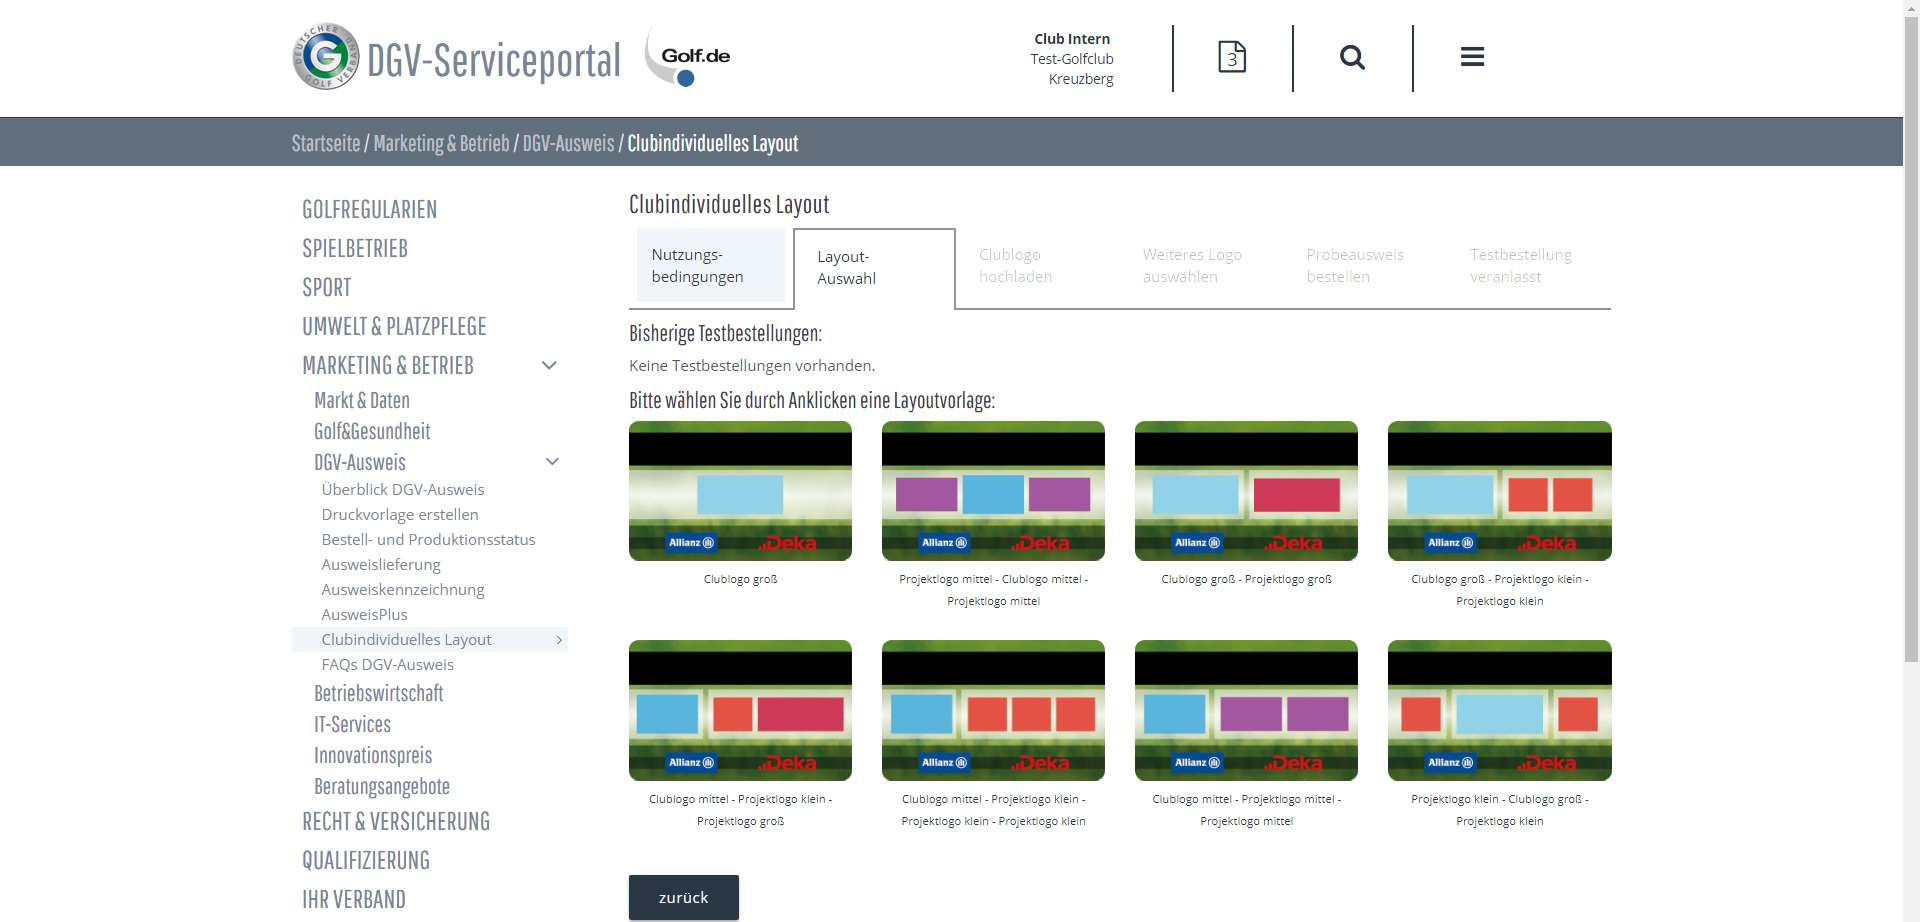
Task: Click the Club Intern Test-Golfclub Kreuzberg link
Action: 1072,59
